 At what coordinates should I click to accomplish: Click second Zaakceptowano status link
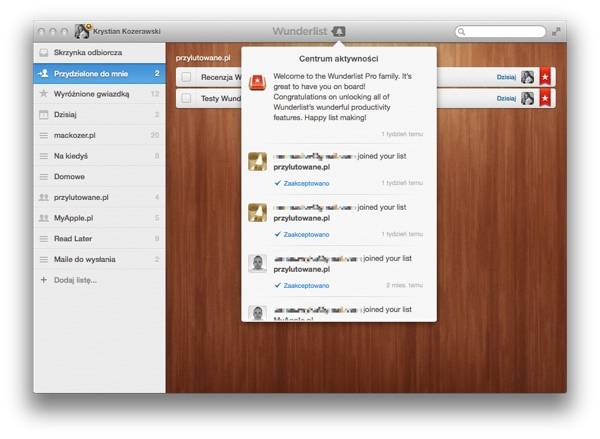306,234
